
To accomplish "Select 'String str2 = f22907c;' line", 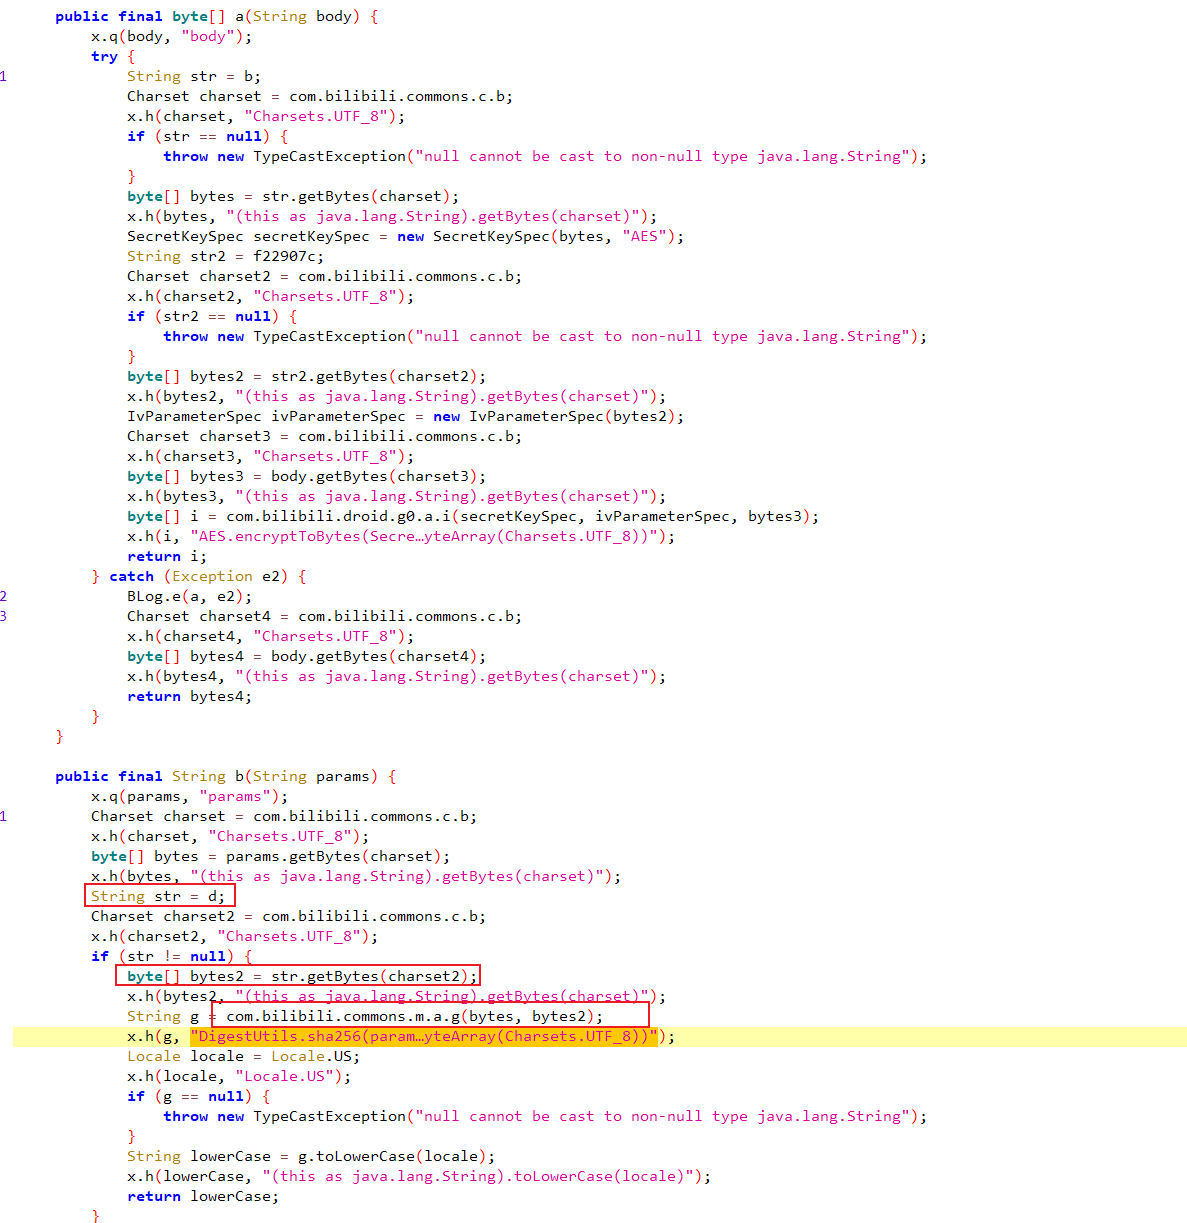I will point(225,256).
